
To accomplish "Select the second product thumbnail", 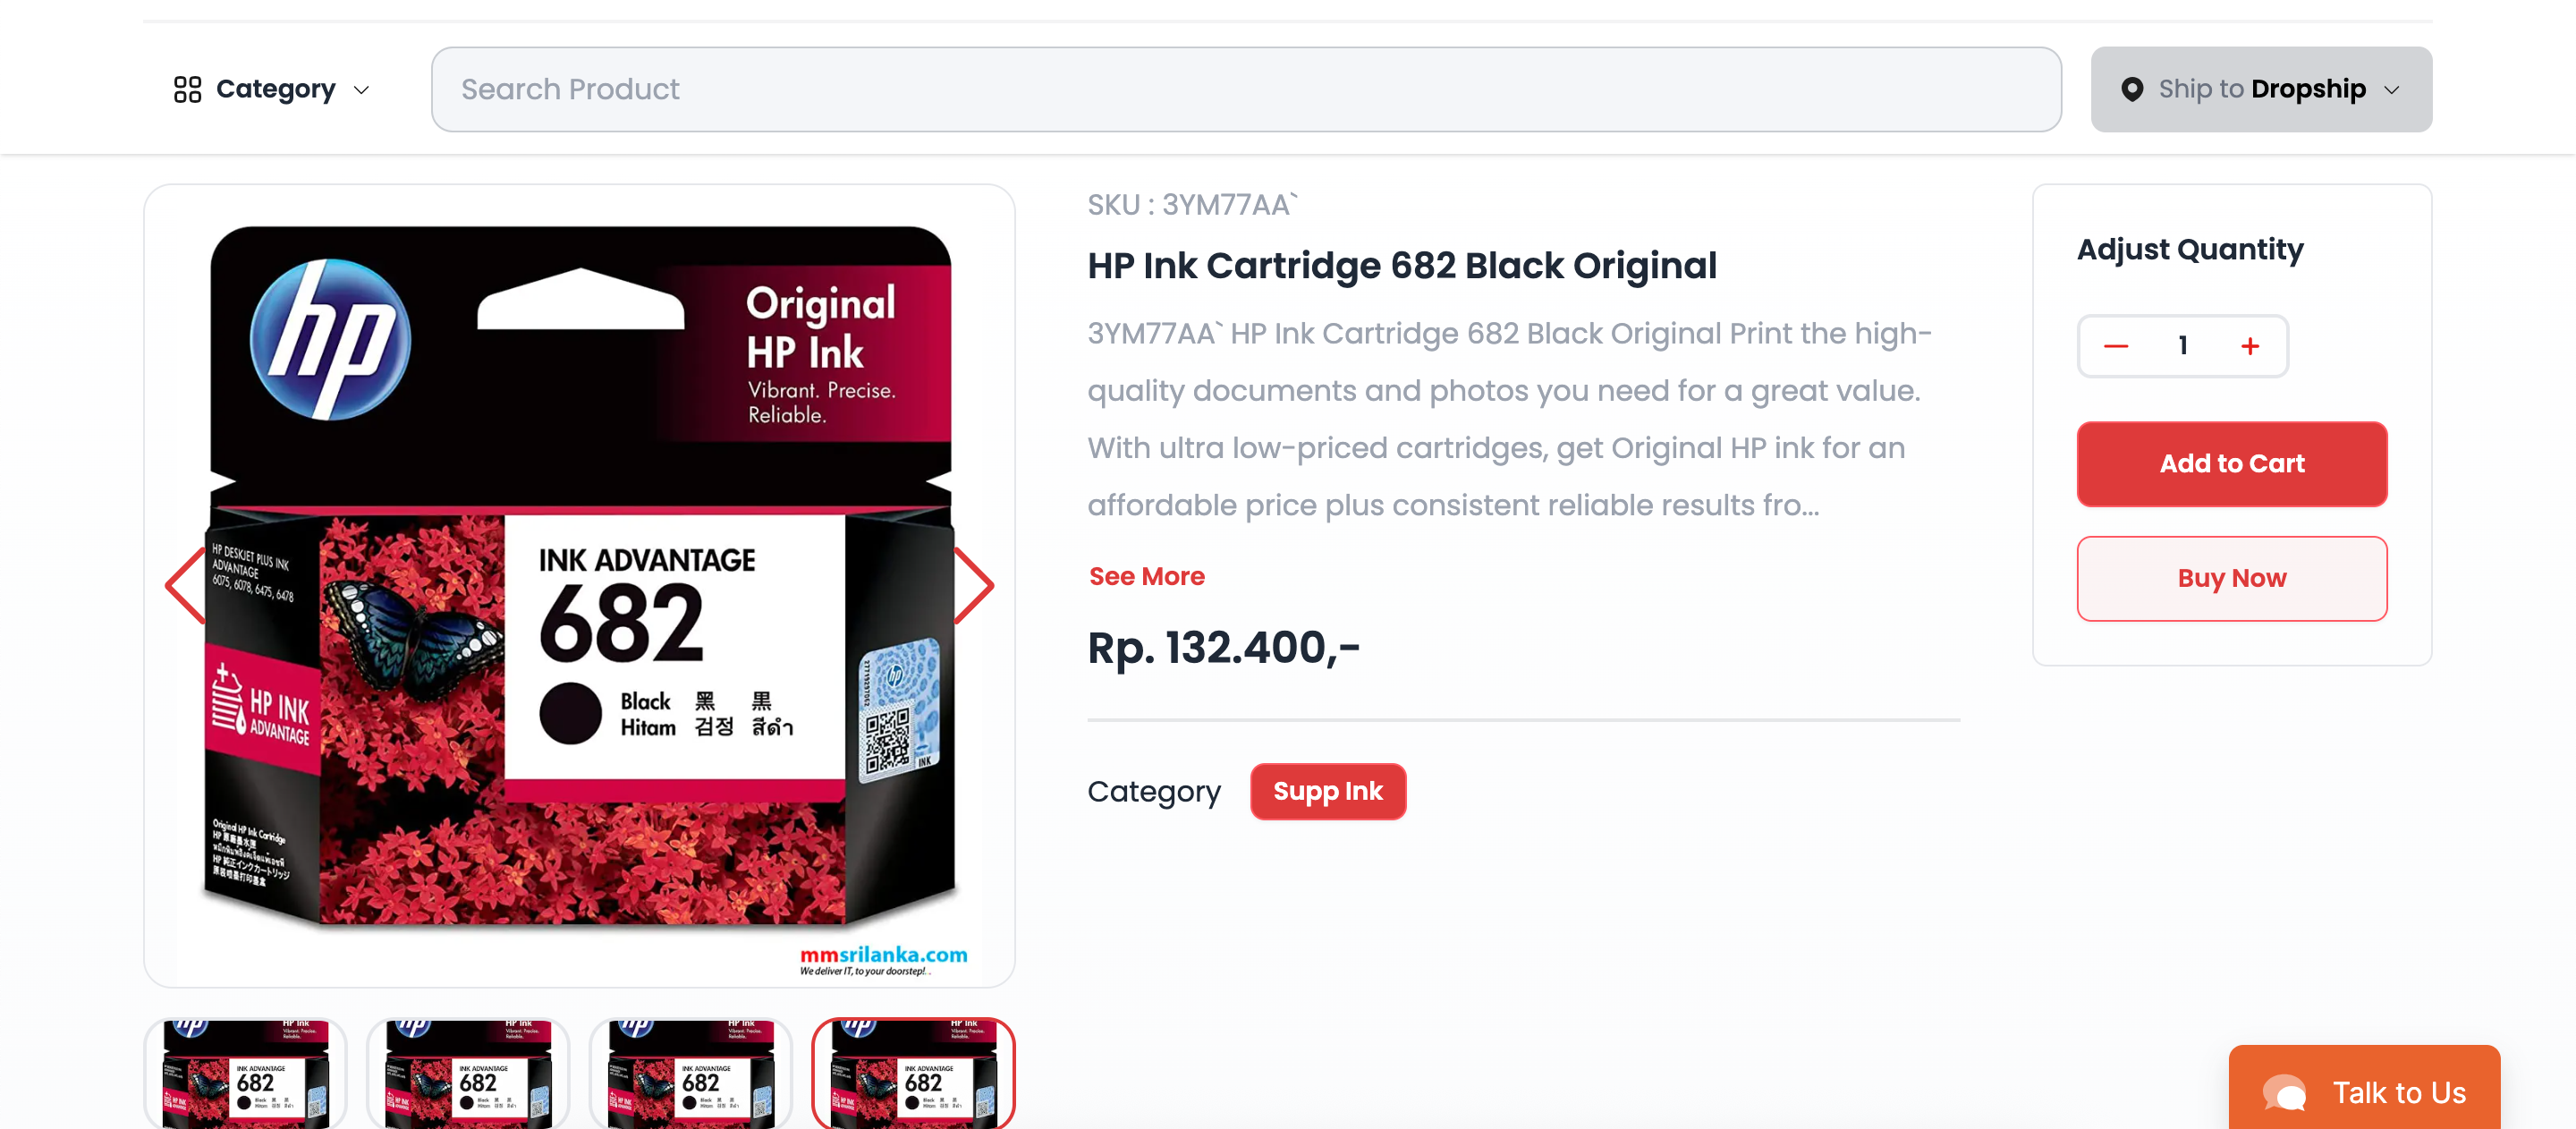I will pyautogui.click(x=468, y=1074).
